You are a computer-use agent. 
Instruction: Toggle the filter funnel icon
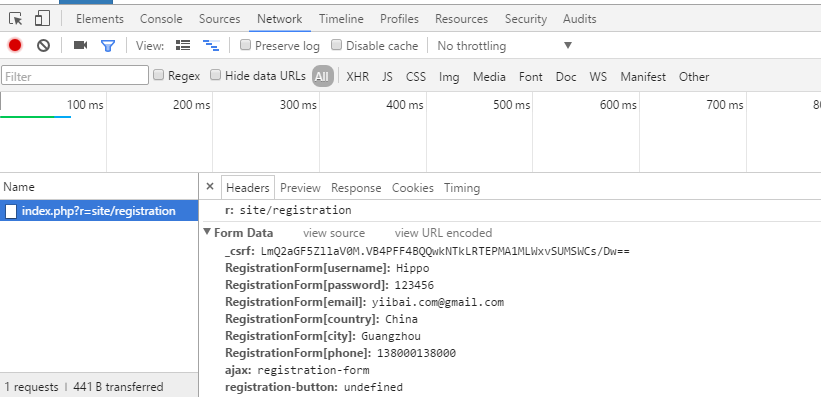pyautogui.click(x=108, y=46)
